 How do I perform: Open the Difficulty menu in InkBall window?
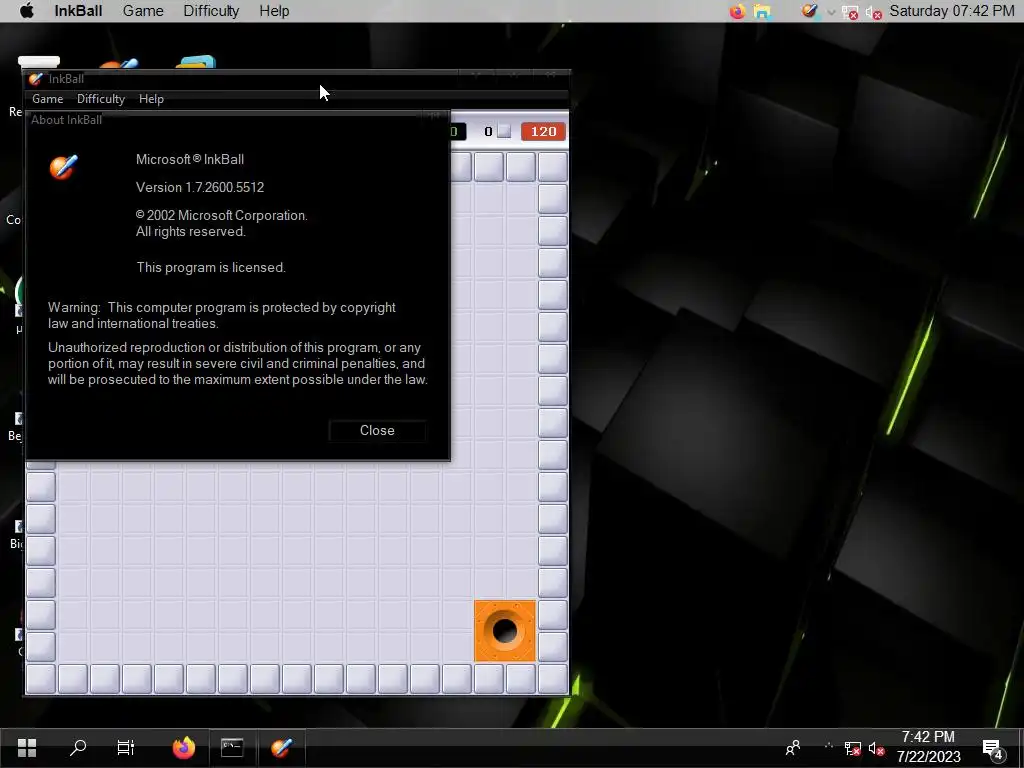(101, 99)
